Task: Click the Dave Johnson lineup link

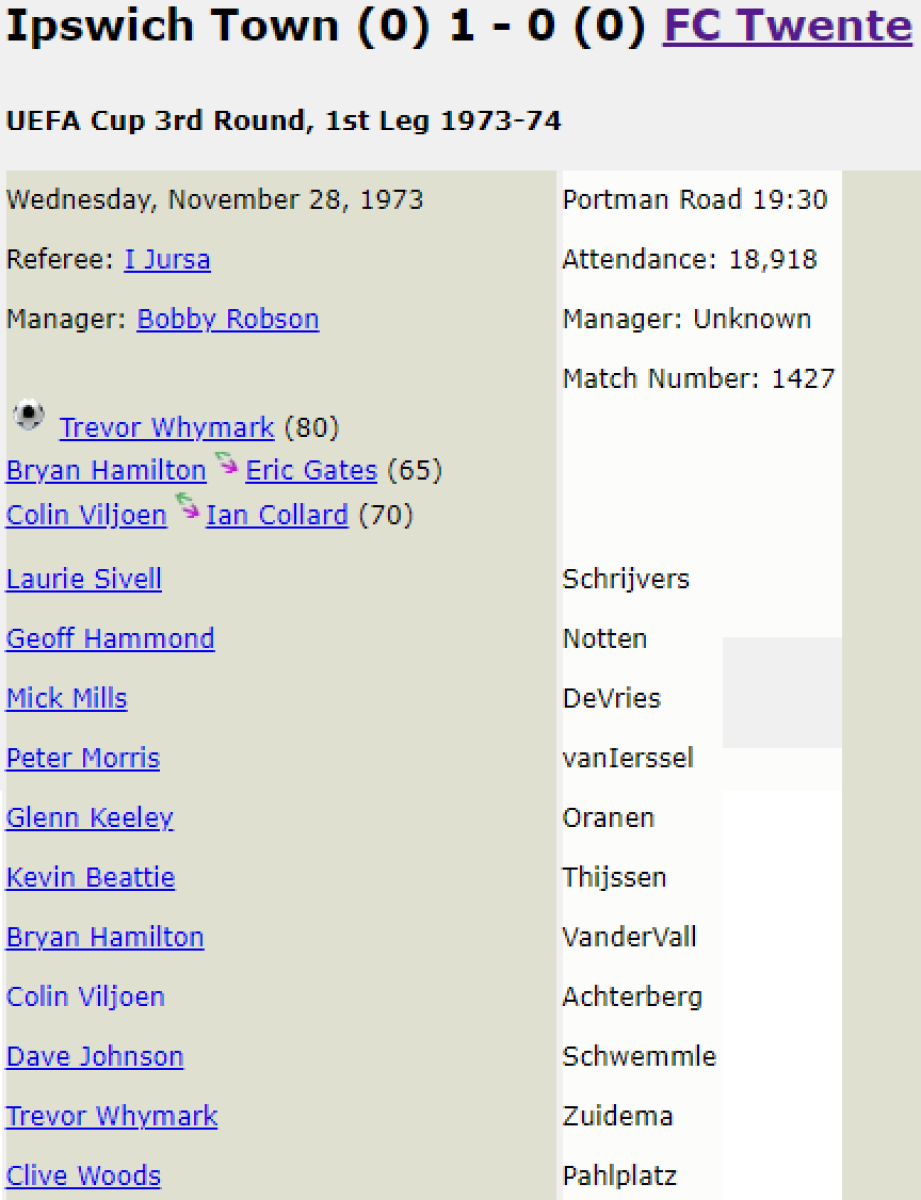Action: tap(95, 1056)
